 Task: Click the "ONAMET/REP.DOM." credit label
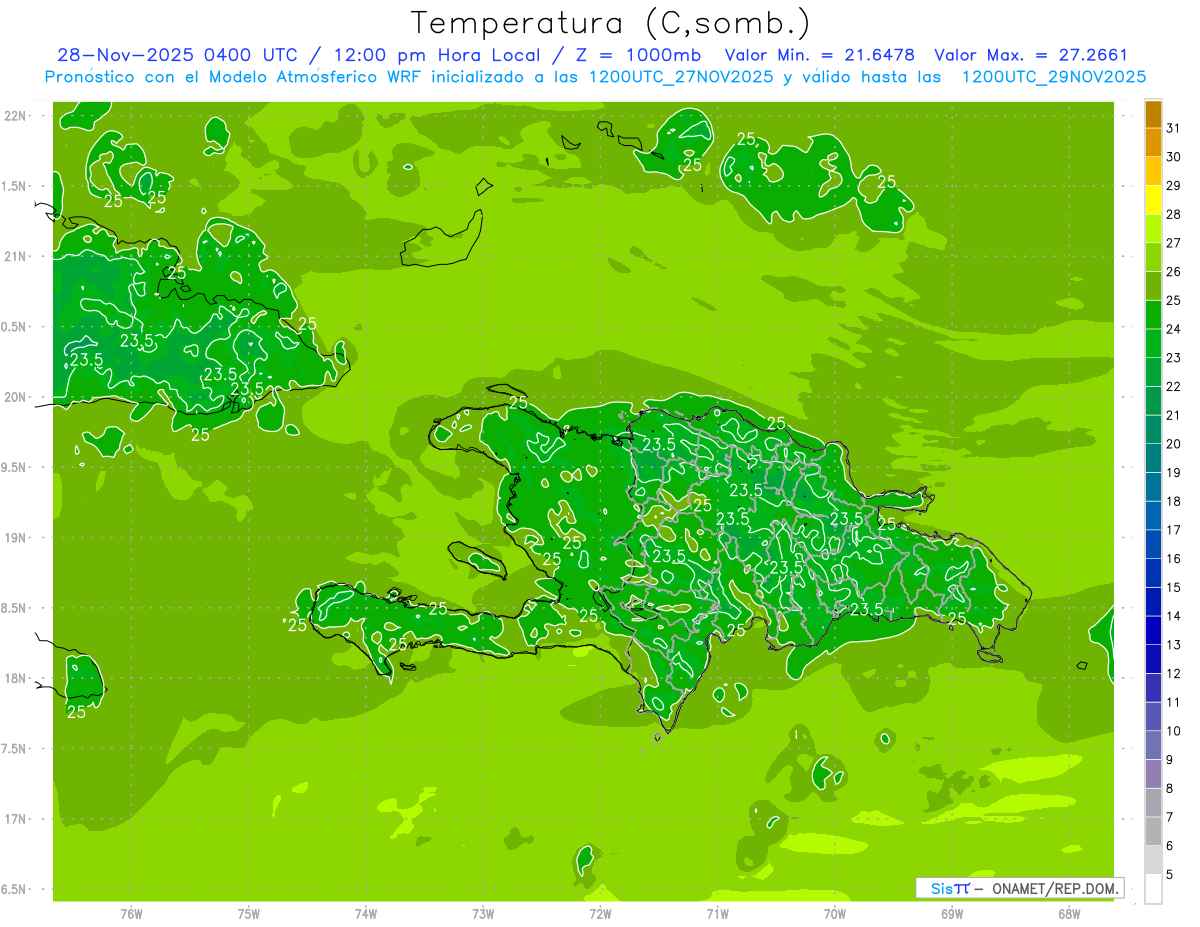click(1053, 888)
